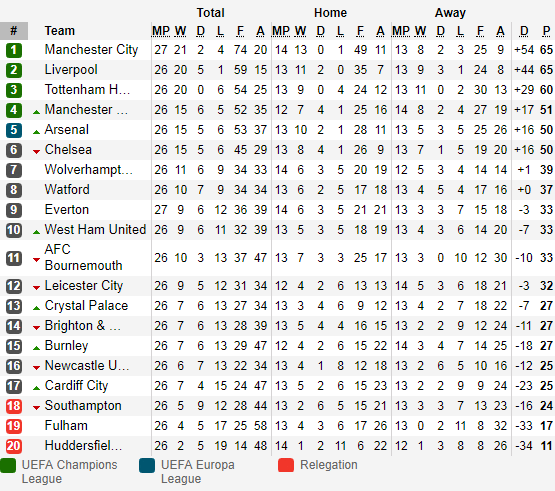Screen dimensions: 555x491
Task: Click the green up arrow beside Arsenal
Action: click(36, 132)
